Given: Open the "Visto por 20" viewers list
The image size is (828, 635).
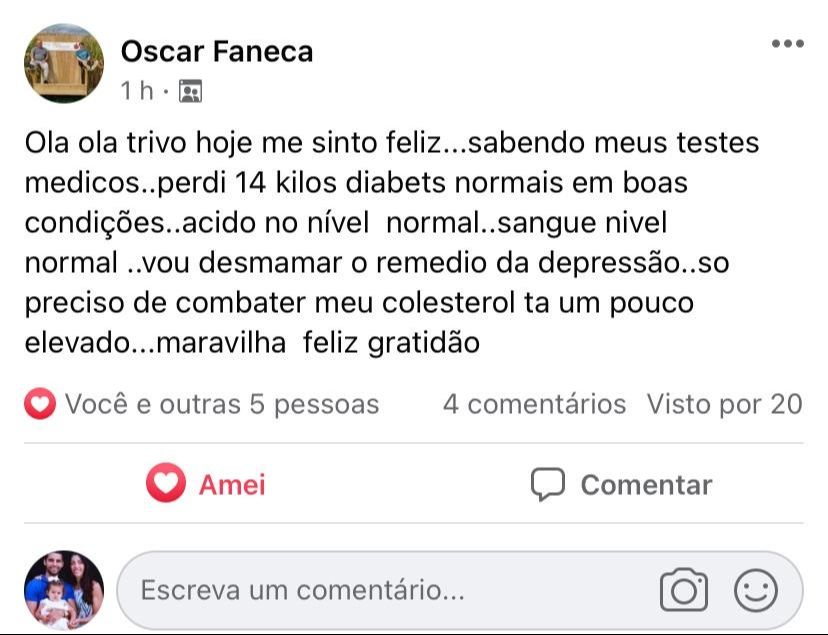Looking at the screenshot, I should point(724,405).
